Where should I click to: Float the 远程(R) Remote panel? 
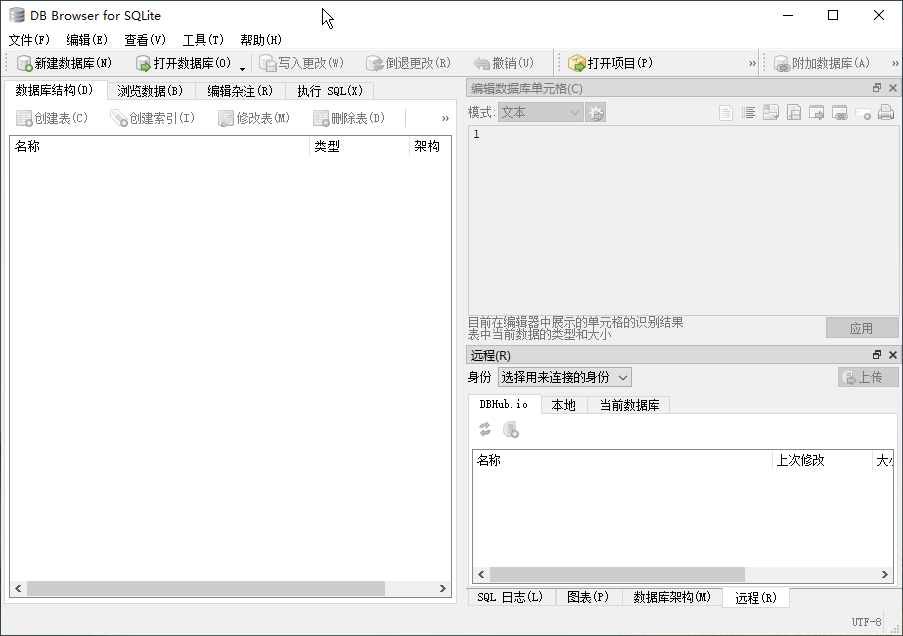(x=877, y=354)
